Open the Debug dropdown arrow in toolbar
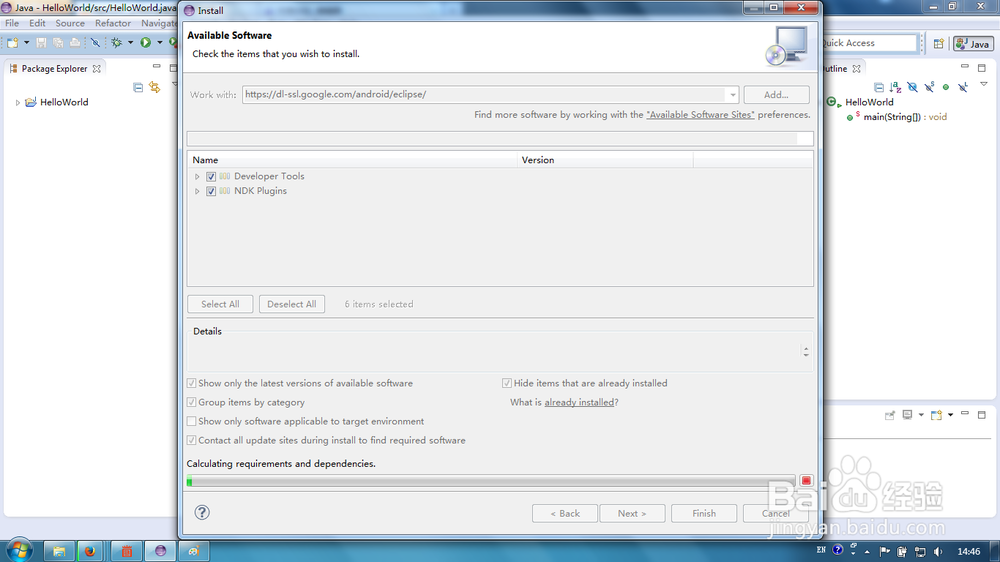 click(x=130, y=43)
